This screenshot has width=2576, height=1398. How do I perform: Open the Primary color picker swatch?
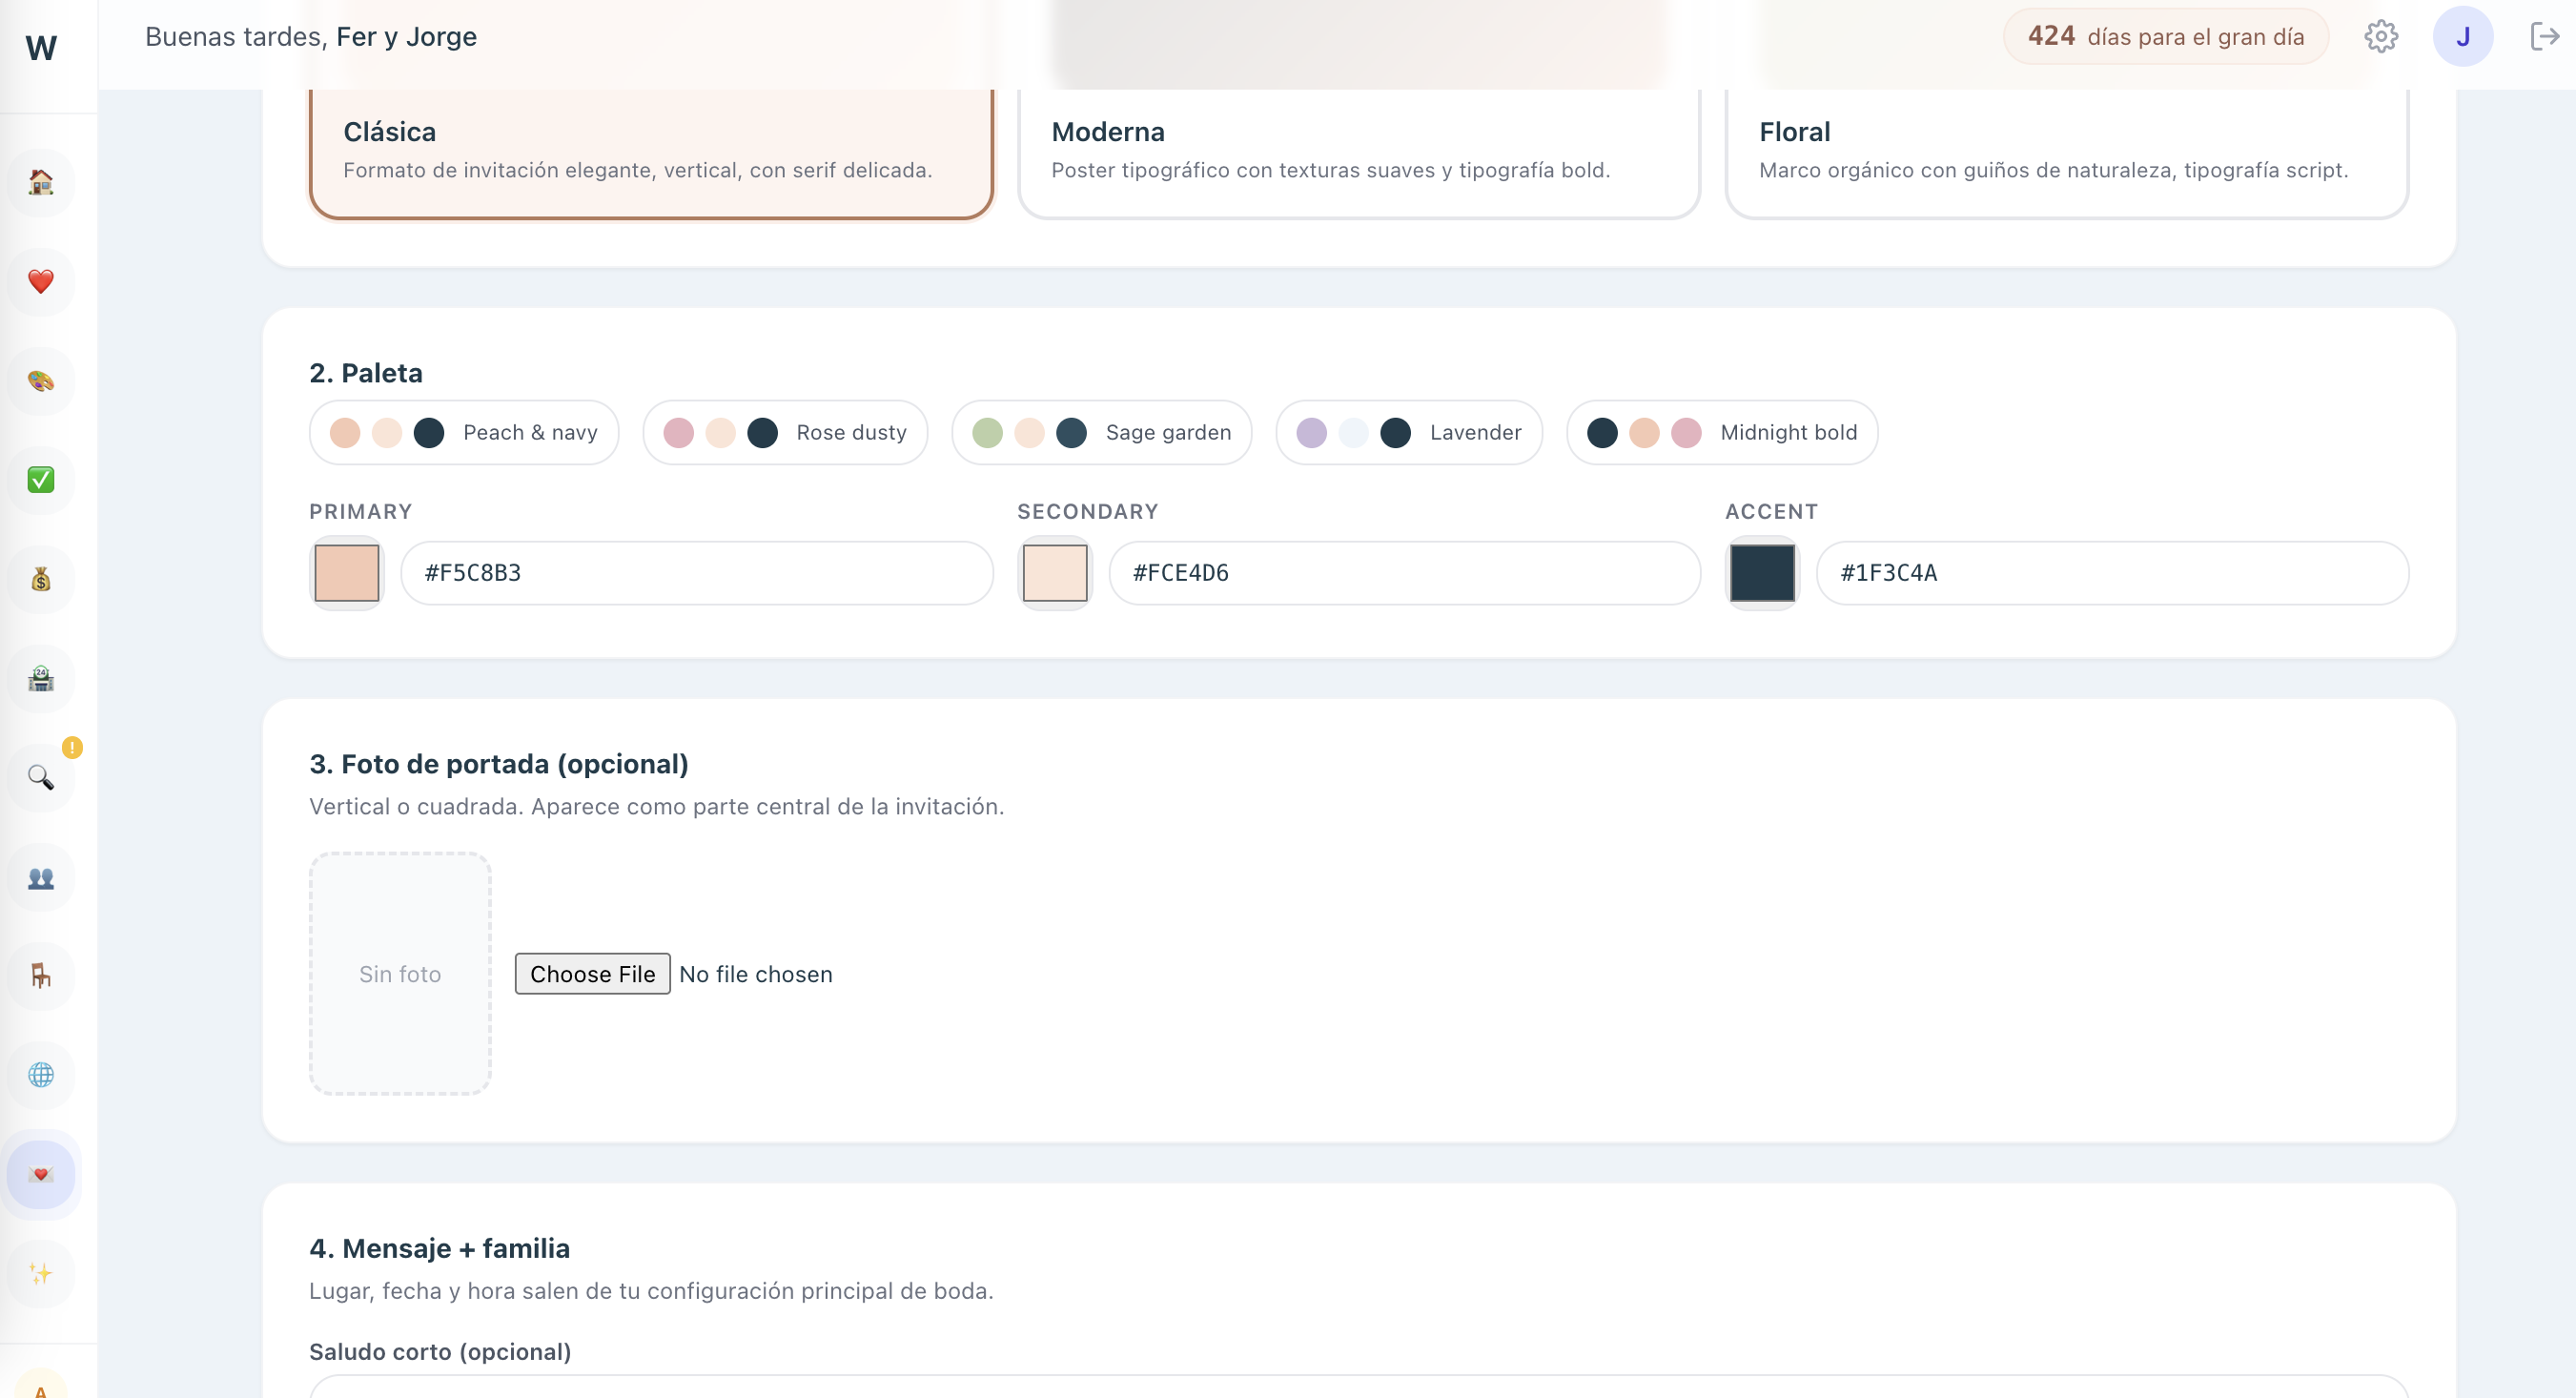[x=347, y=573]
